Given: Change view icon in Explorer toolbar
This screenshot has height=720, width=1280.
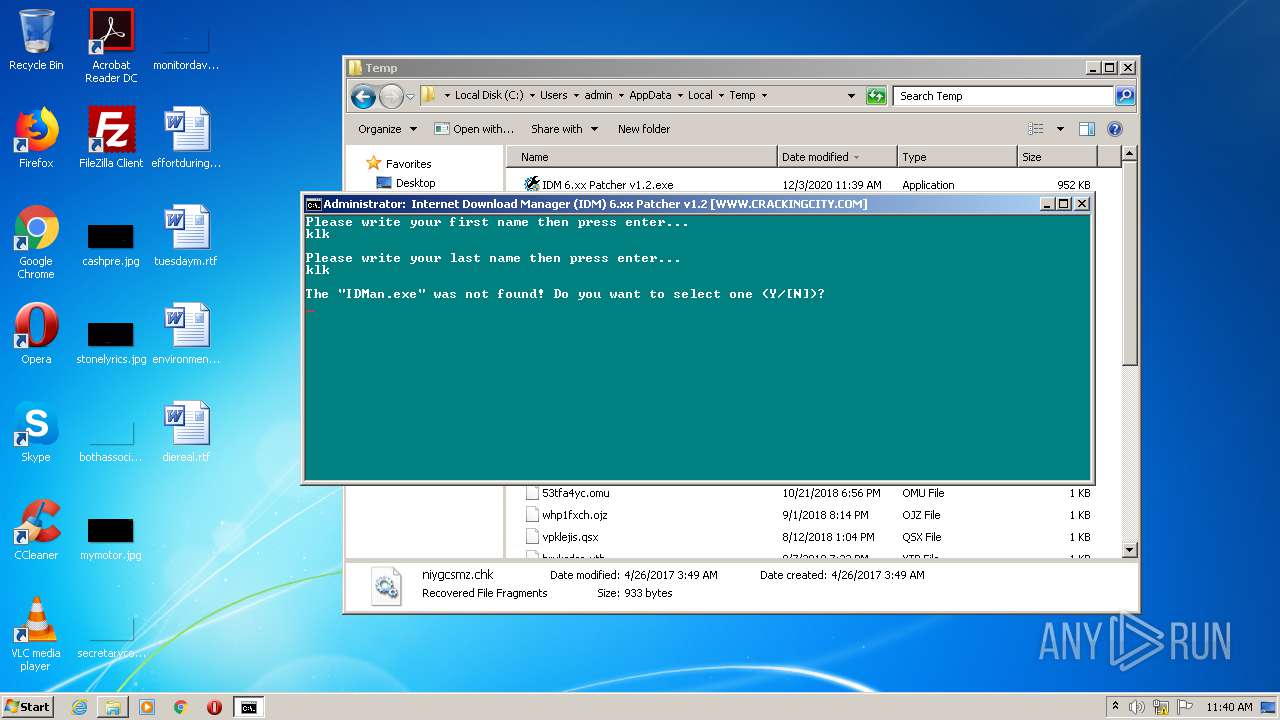Looking at the screenshot, I should click(x=1036, y=129).
